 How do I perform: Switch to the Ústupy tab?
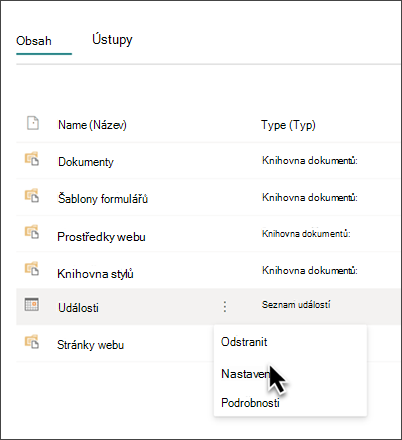tap(112, 40)
